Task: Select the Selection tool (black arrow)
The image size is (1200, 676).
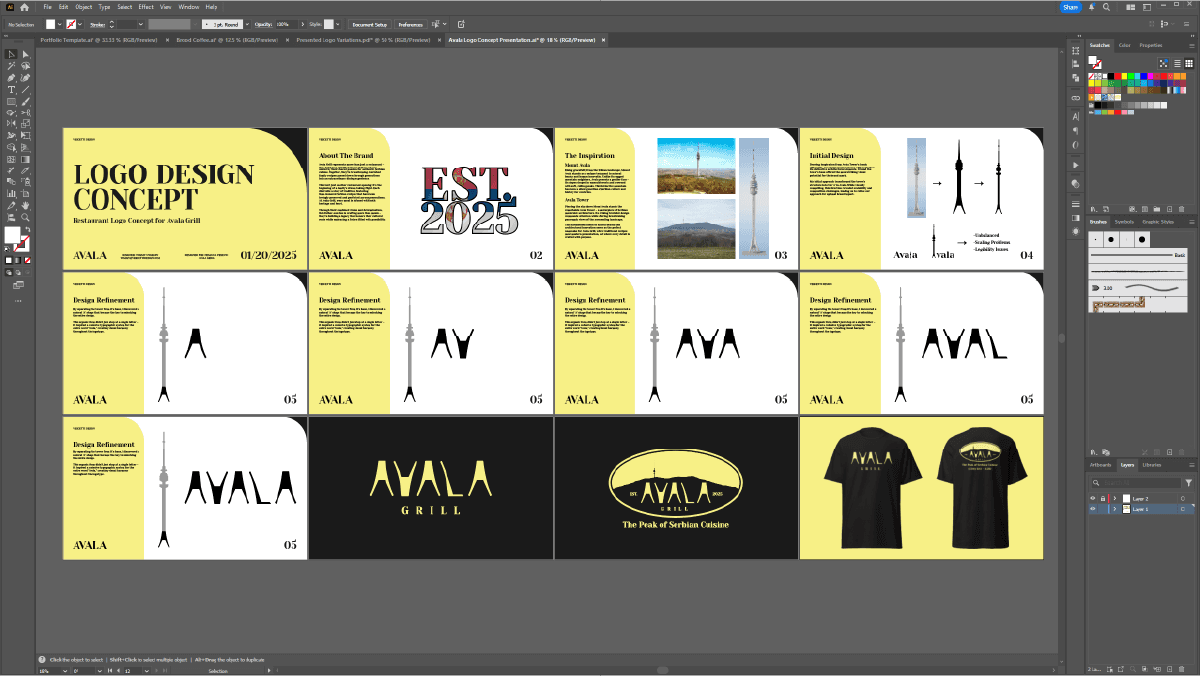Action: click(x=12, y=54)
